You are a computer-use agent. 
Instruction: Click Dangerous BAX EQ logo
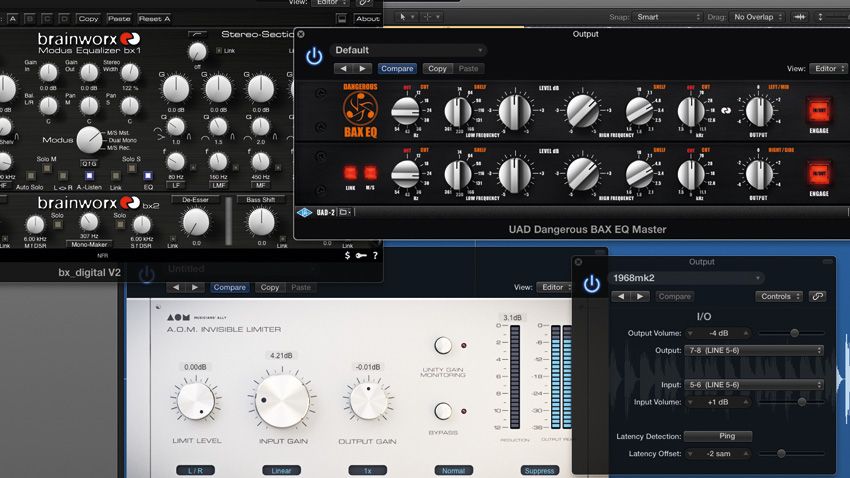coord(360,111)
